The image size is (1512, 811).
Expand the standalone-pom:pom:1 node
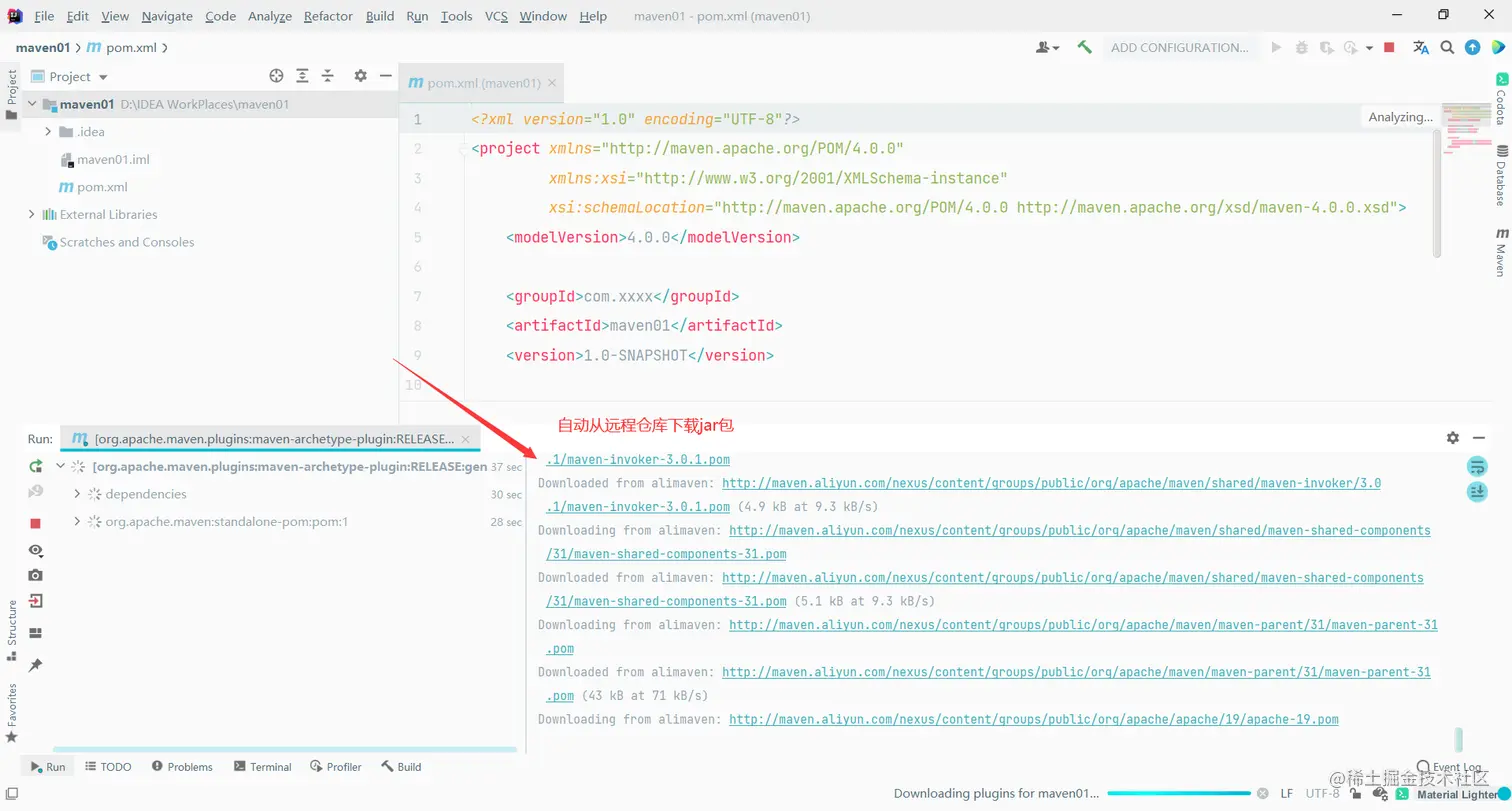78,522
